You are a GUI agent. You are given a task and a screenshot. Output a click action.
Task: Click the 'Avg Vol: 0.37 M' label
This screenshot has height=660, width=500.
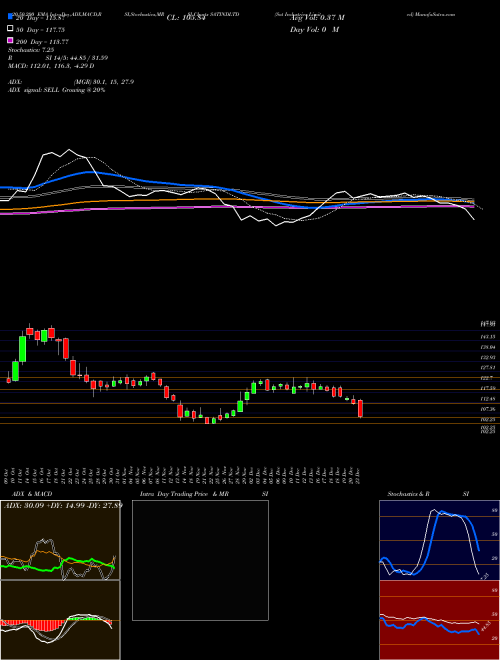tap(317, 18)
